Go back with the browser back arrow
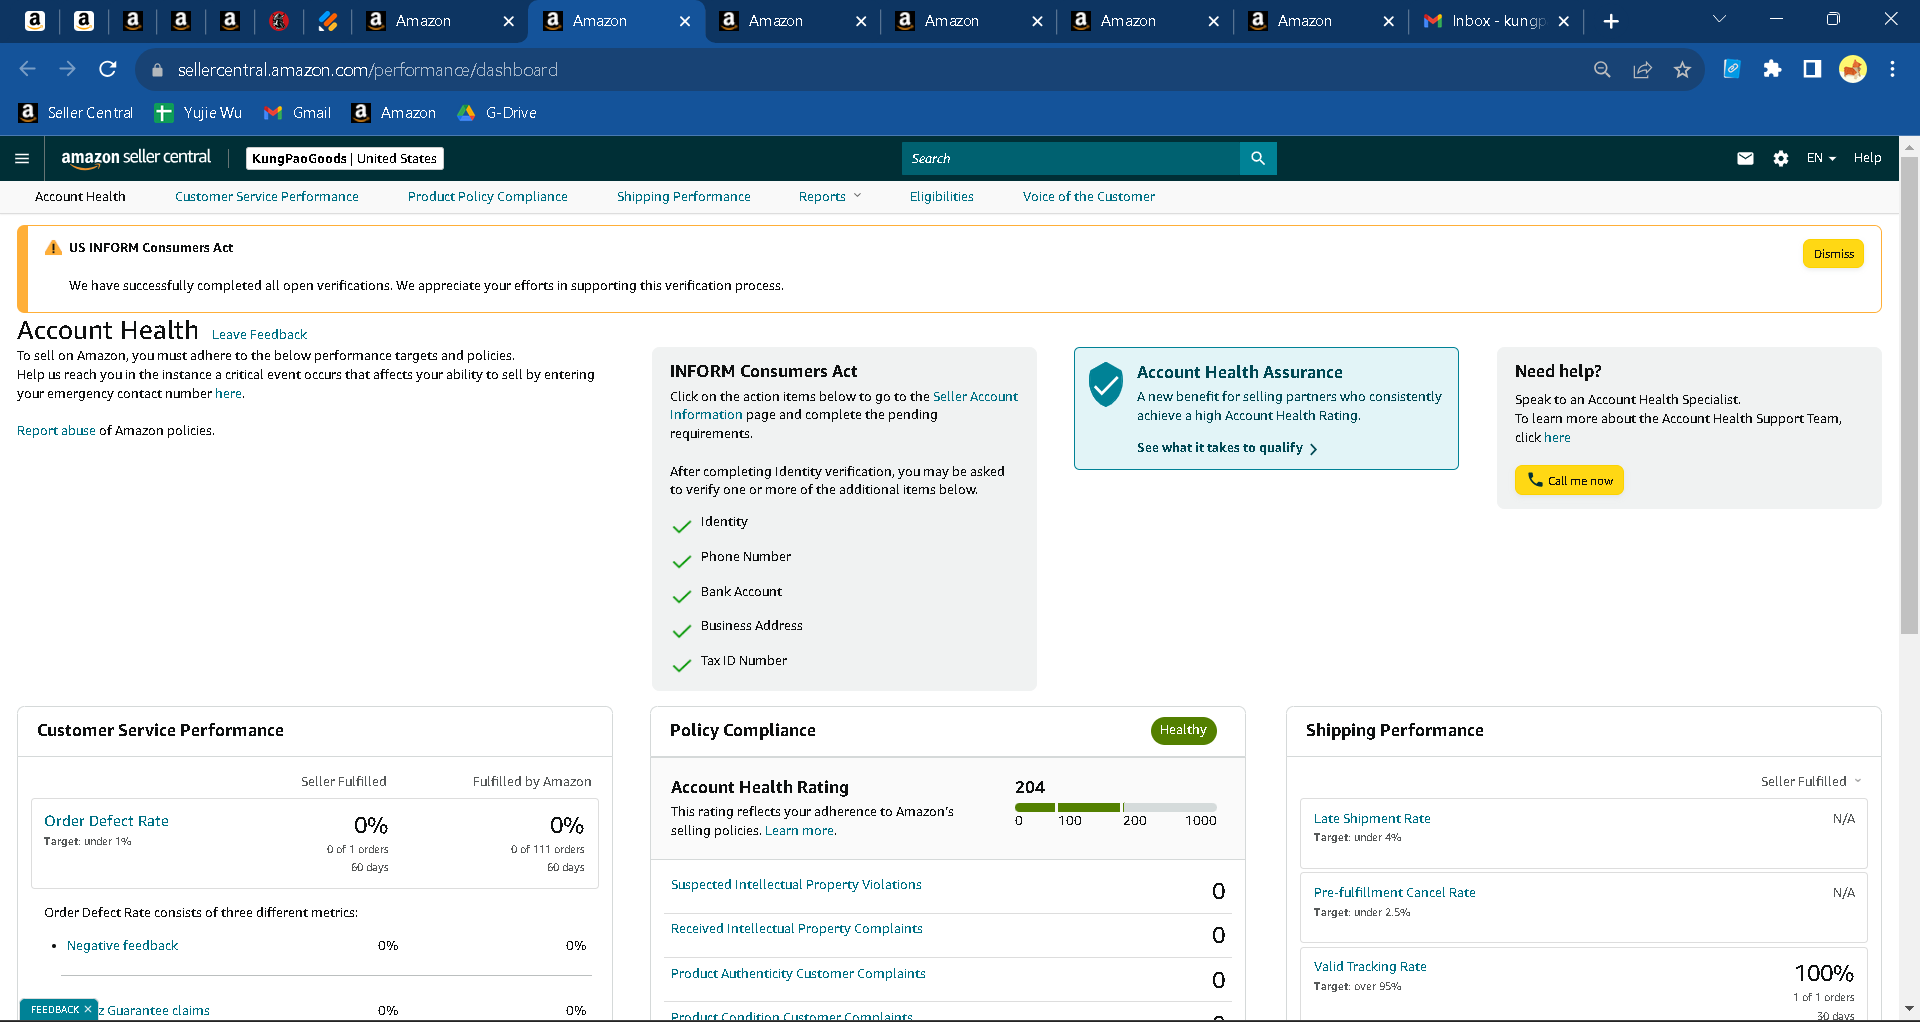 point(27,69)
